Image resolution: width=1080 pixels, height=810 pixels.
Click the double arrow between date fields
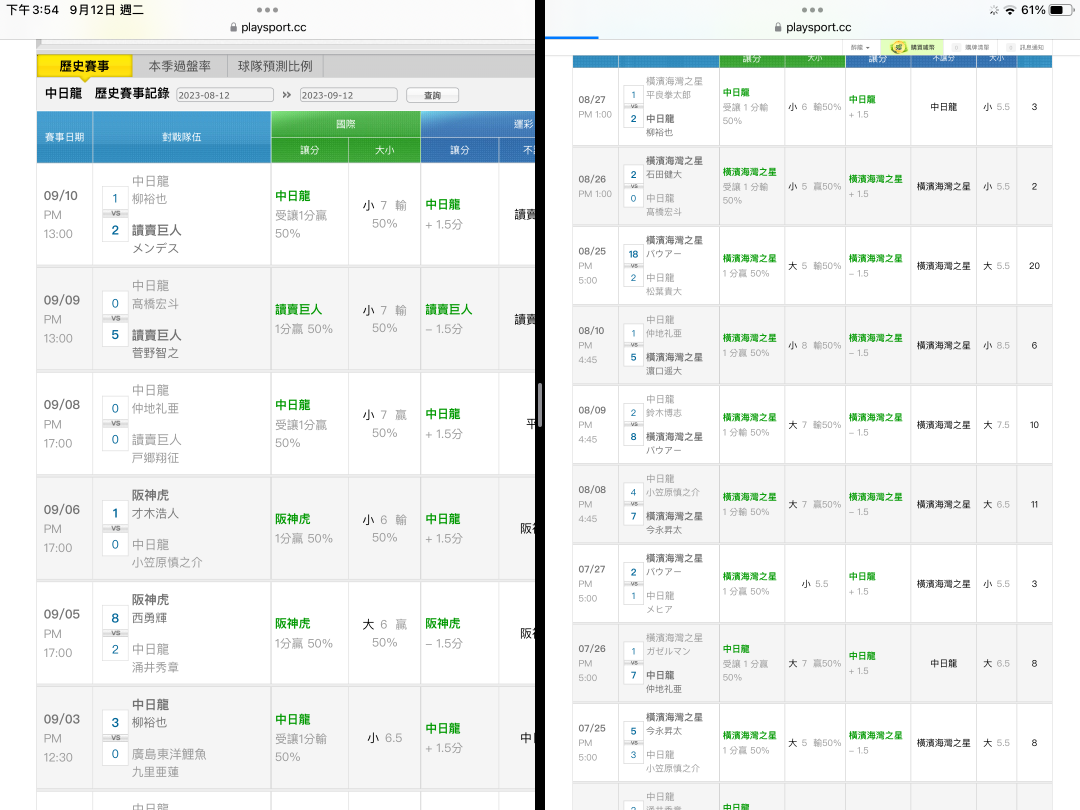click(x=287, y=95)
